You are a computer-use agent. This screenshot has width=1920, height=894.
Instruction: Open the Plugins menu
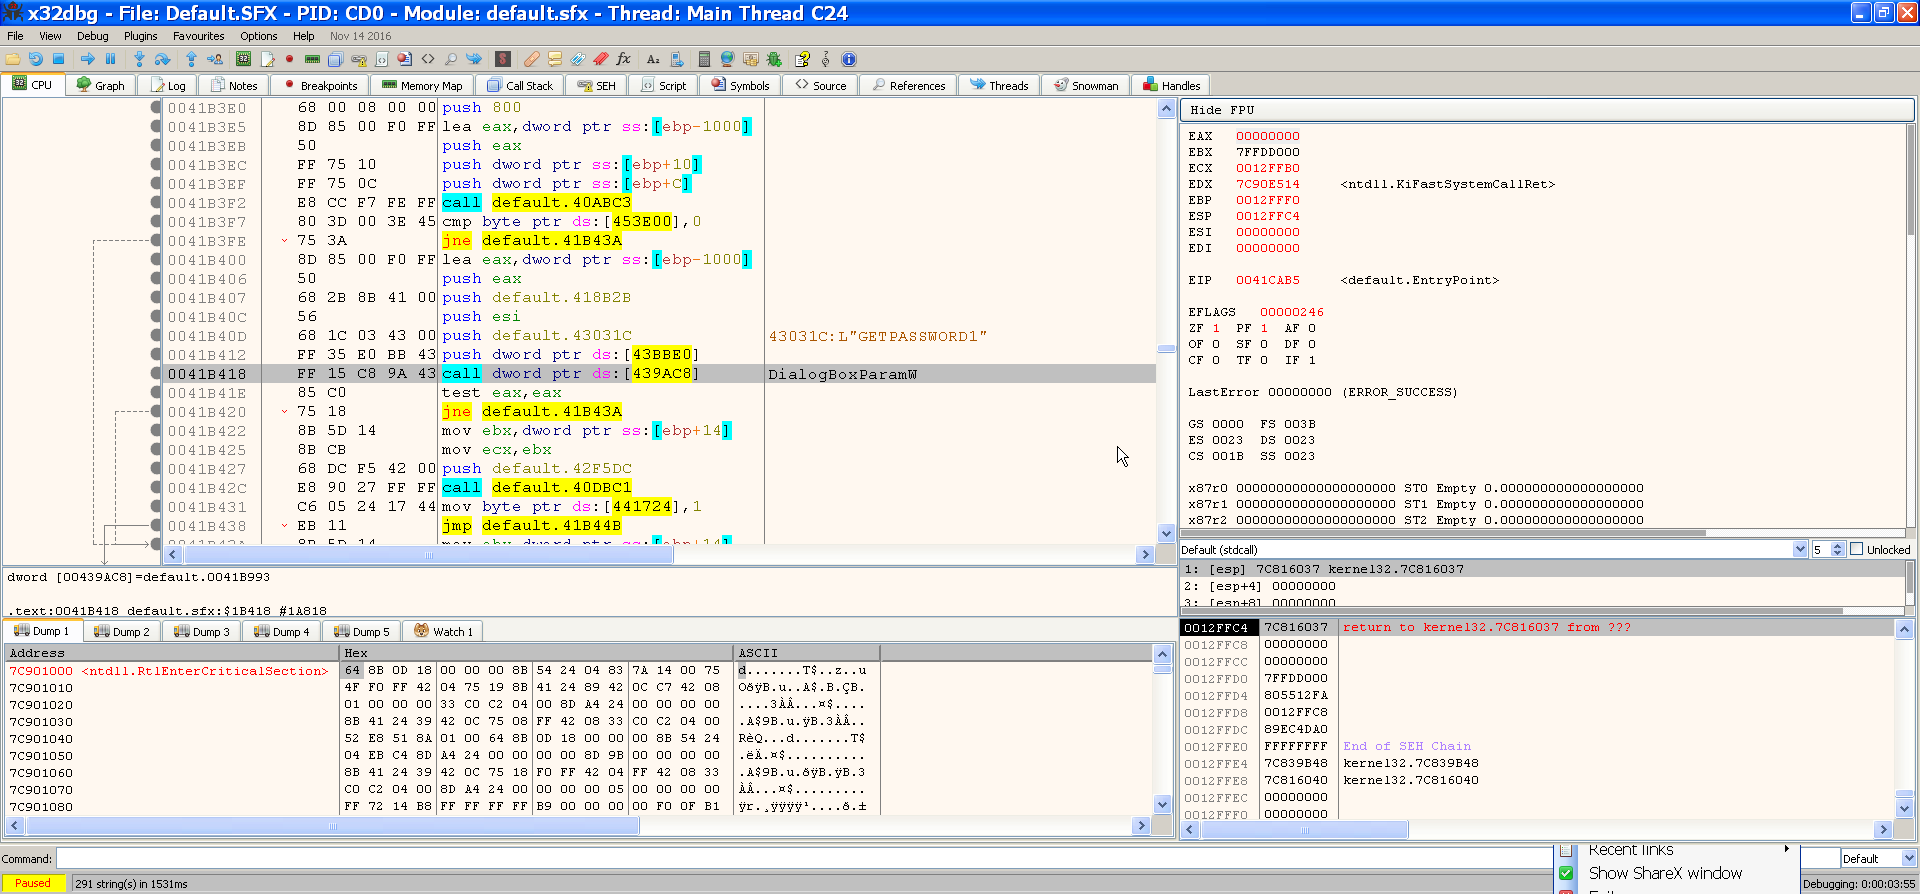(x=140, y=36)
